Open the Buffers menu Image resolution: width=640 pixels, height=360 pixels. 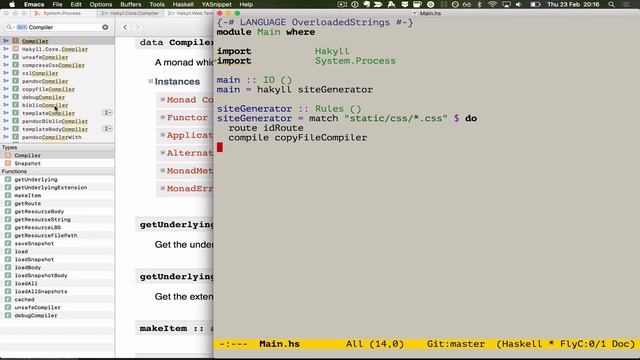coord(131,4)
